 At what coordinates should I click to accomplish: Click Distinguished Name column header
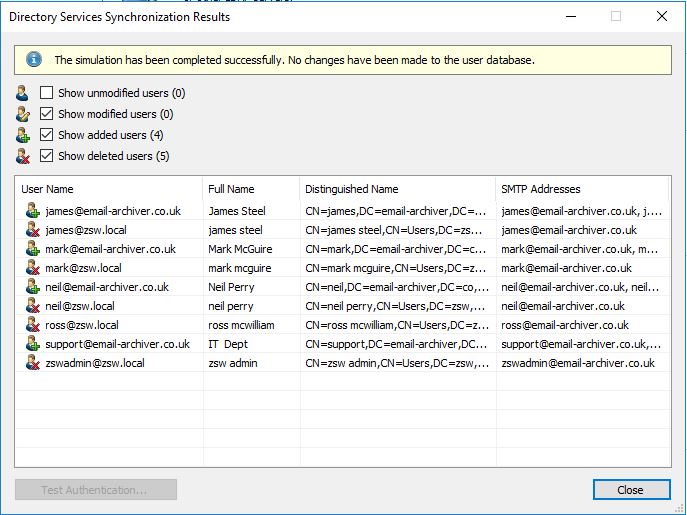coord(398,189)
